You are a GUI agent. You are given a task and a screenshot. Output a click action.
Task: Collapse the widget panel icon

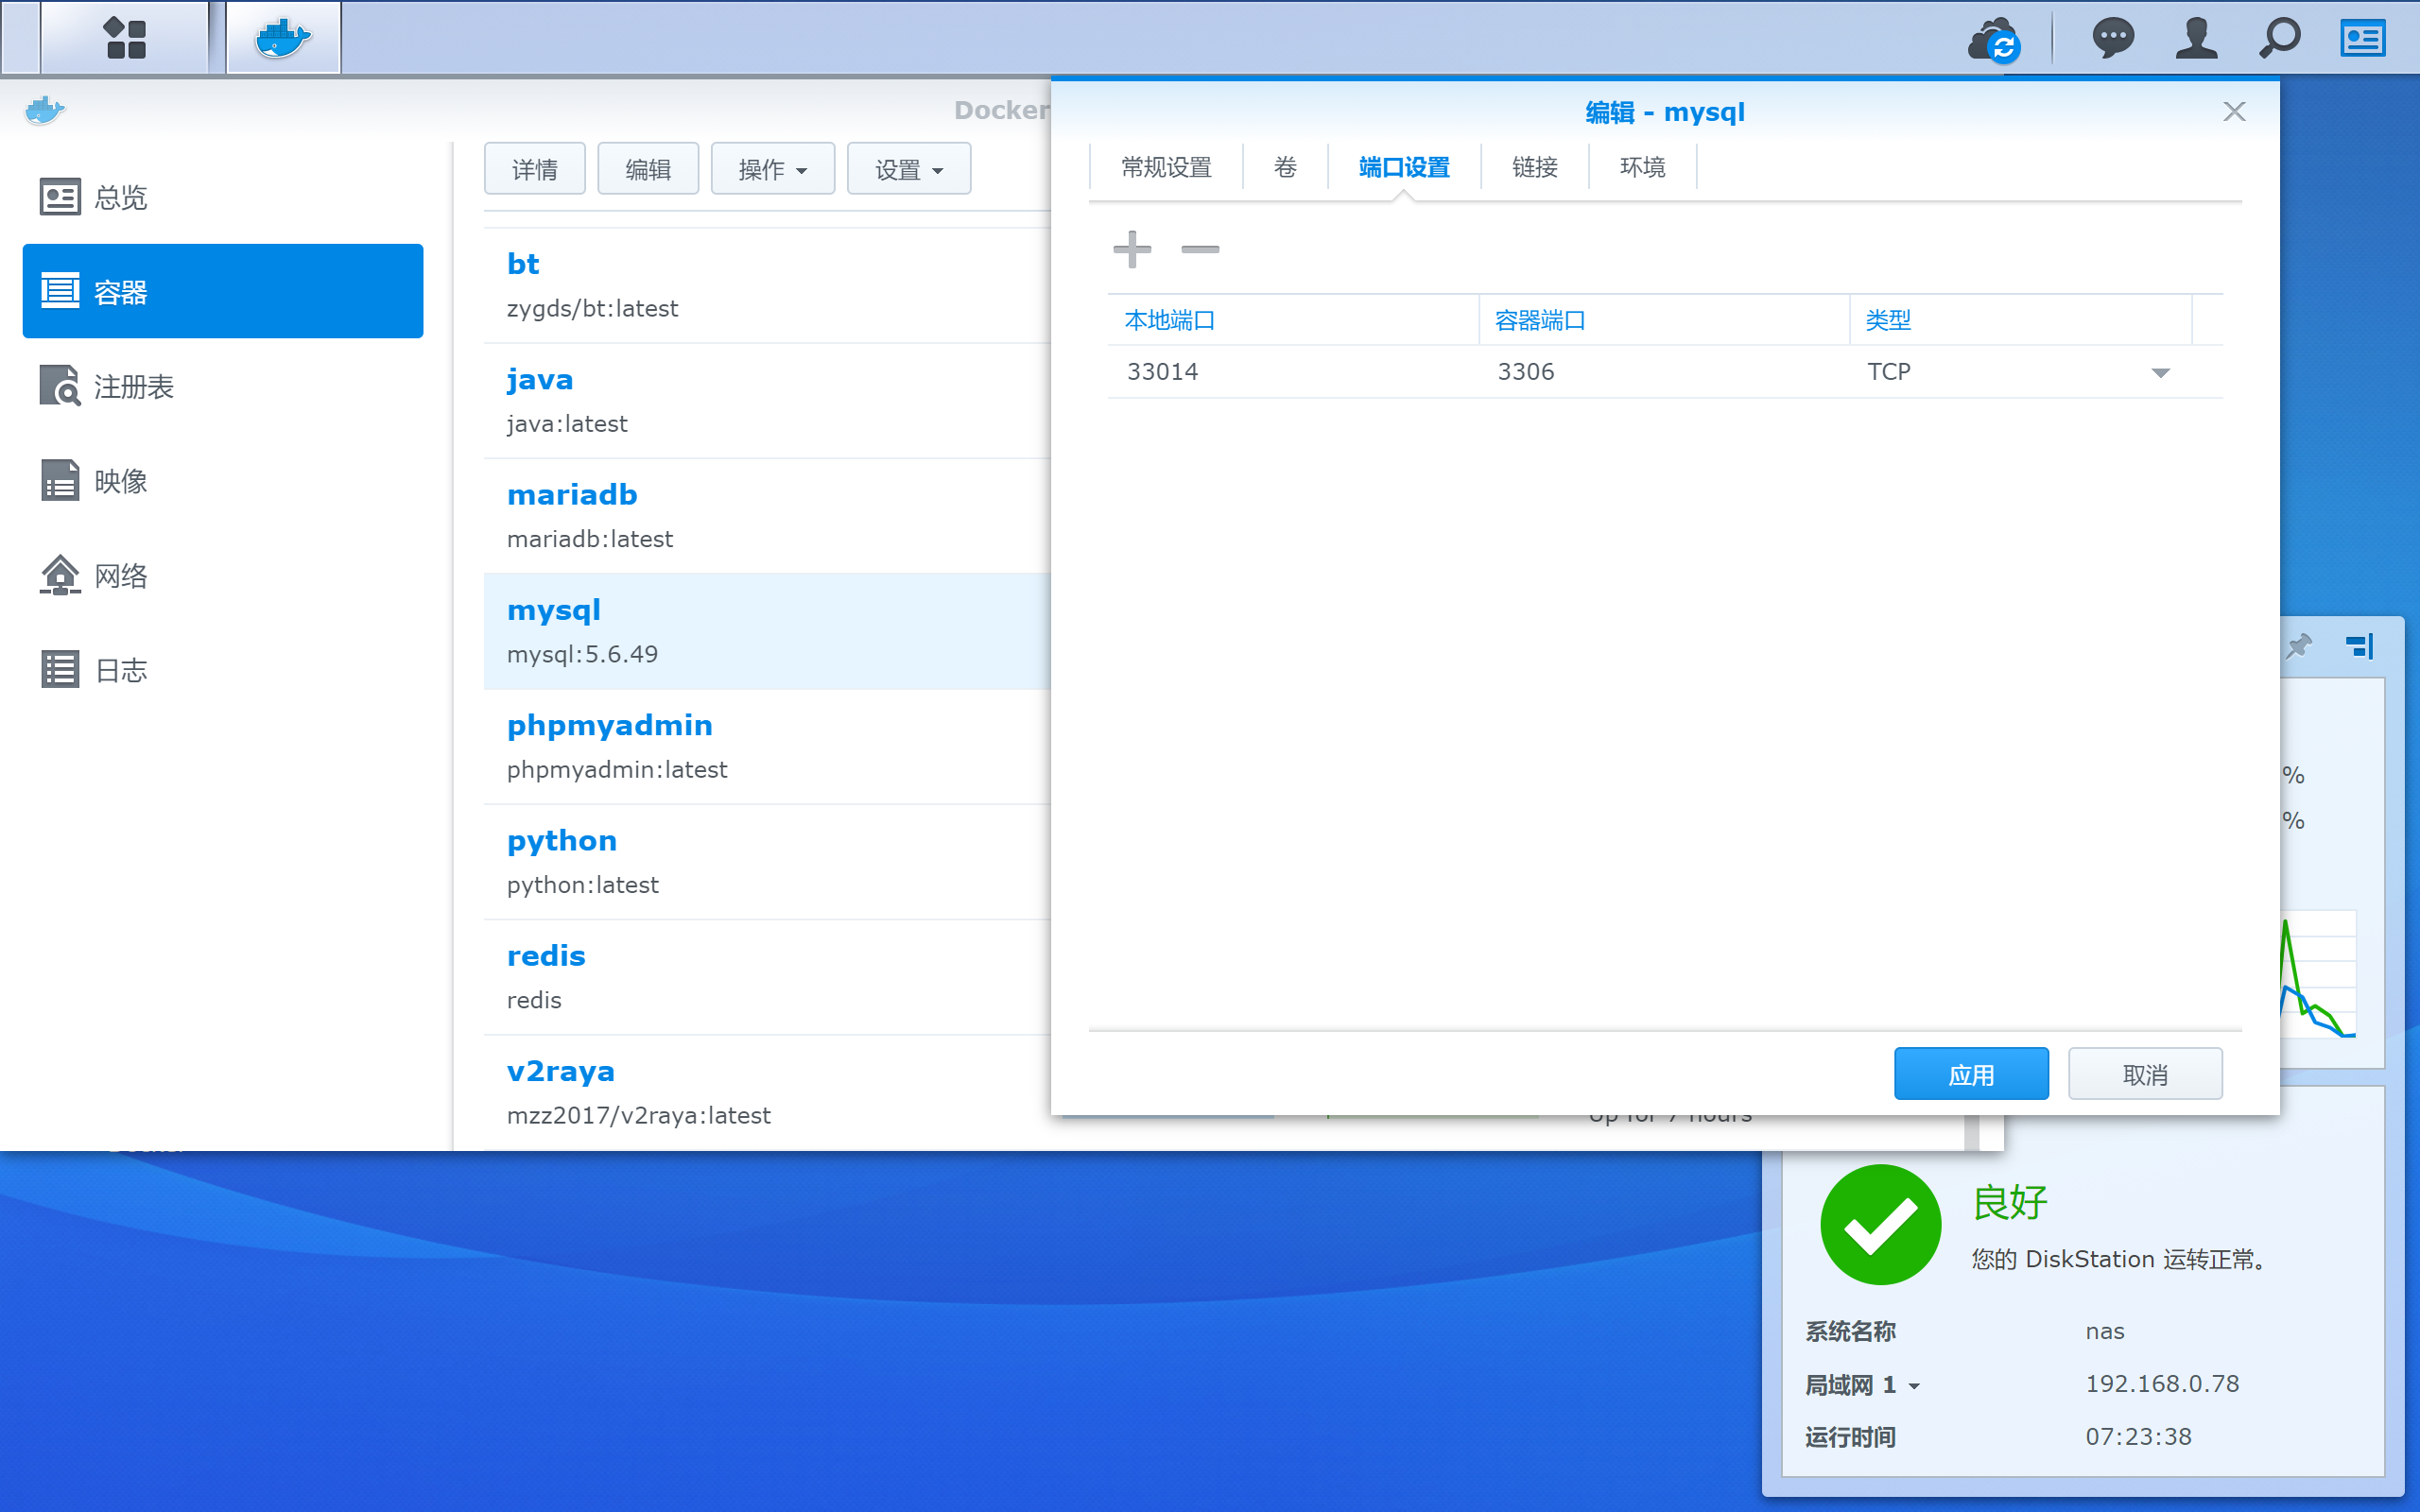2360,646
